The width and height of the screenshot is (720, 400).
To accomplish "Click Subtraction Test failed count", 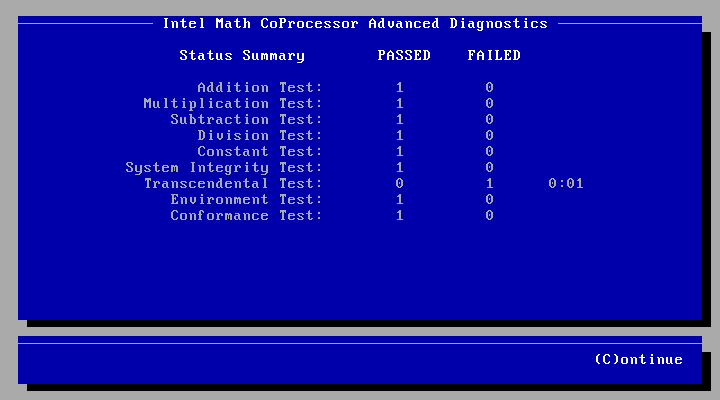I will [489, 119].
